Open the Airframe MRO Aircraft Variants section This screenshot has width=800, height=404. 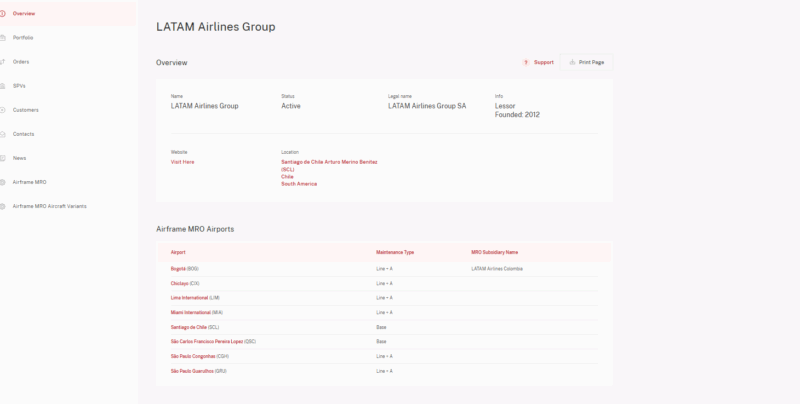(49, 206)
